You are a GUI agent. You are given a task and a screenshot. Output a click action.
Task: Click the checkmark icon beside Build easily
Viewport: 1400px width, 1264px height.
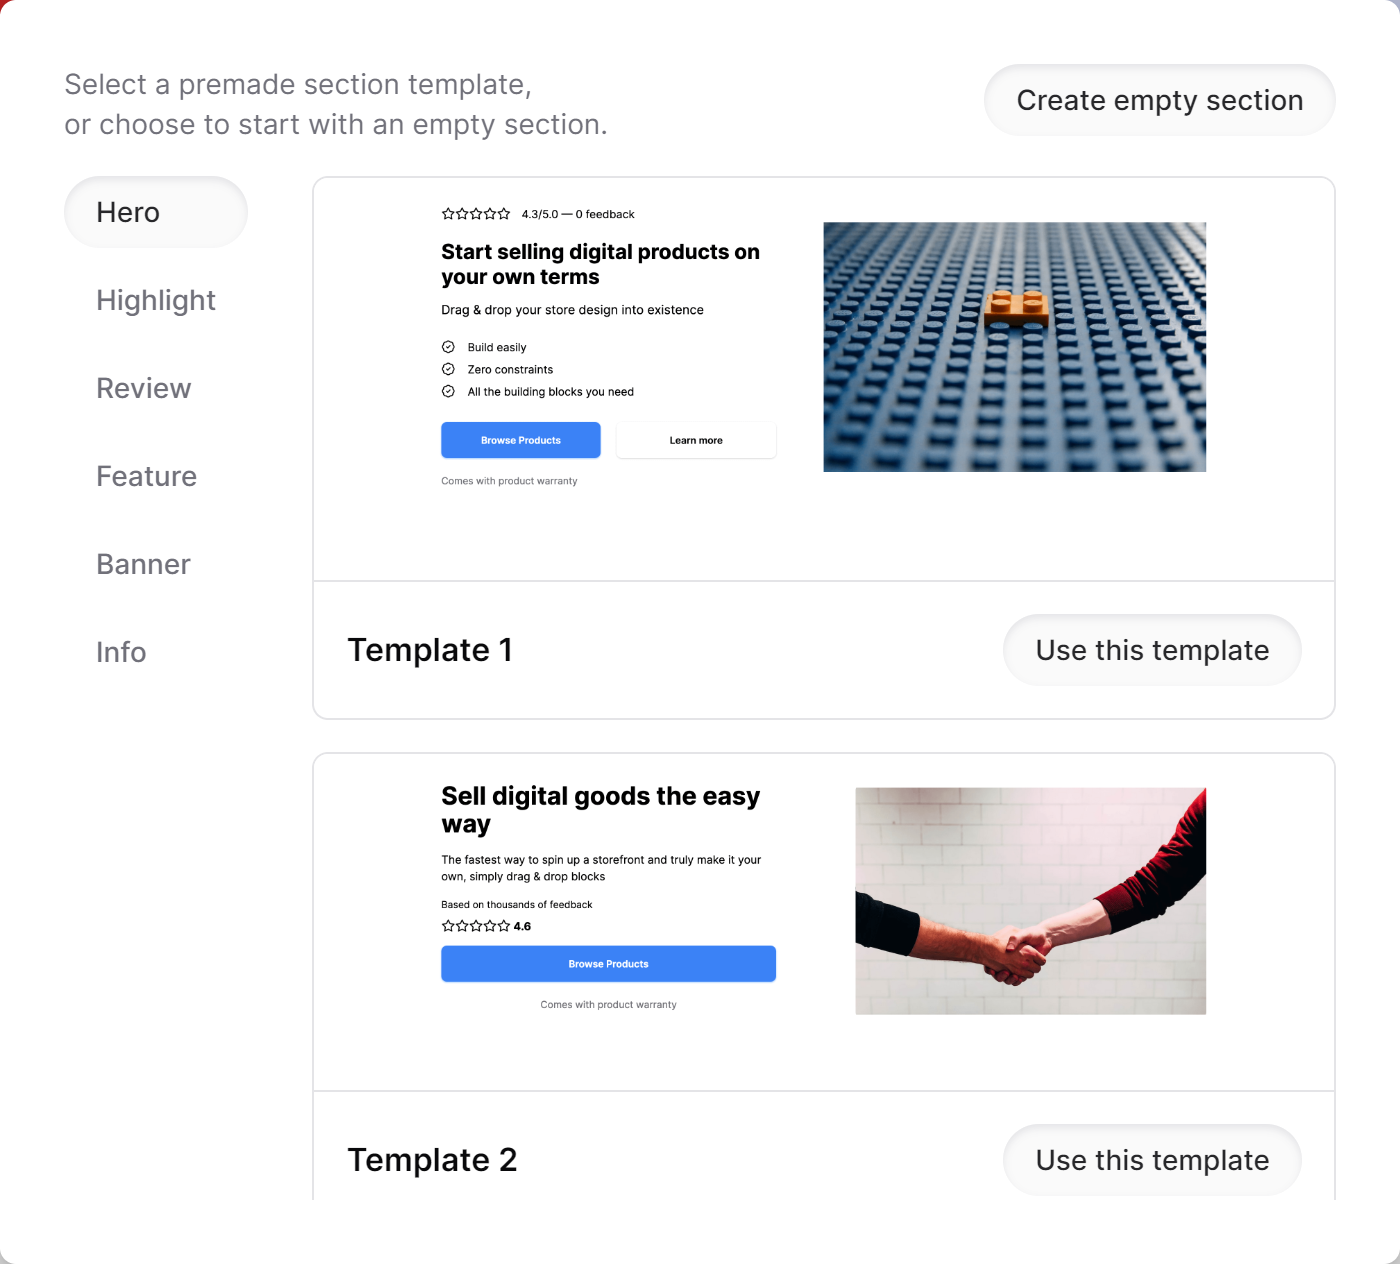[x=448, y=347]
